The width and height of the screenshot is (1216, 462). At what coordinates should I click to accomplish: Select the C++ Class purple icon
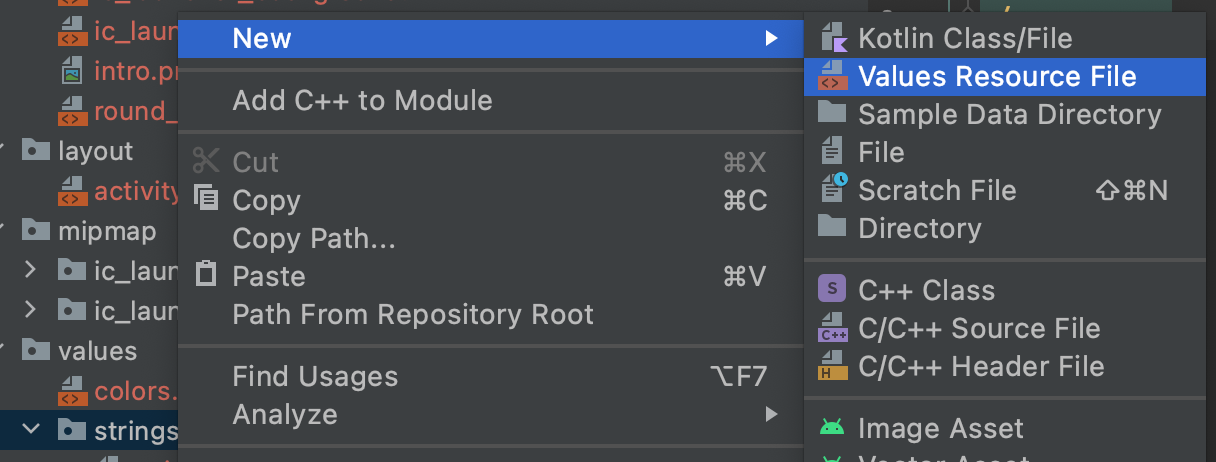pos(832,289)
